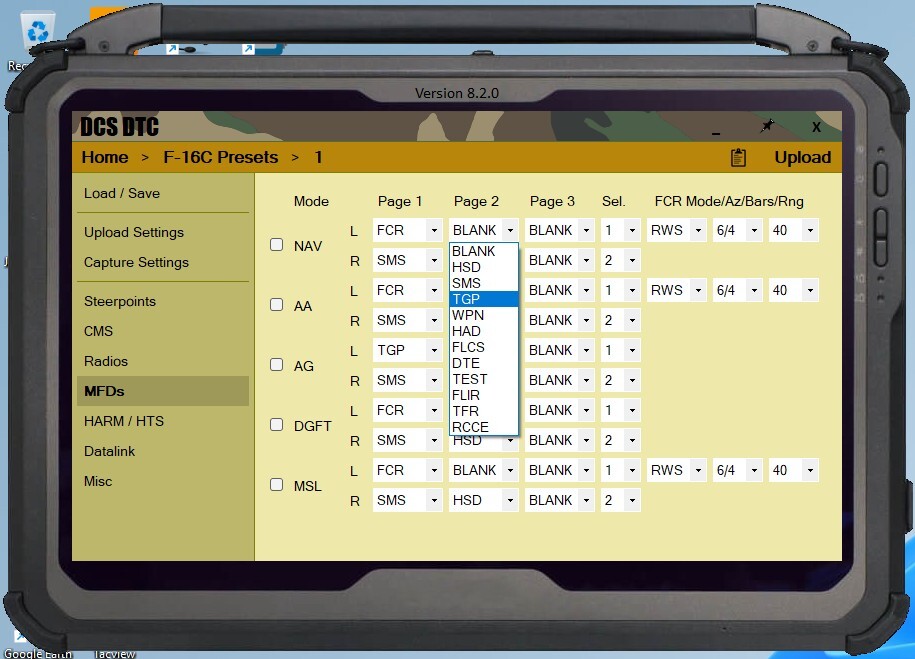This screenshot has height=659, width=915.
Task: Enable the DGFT mode checkbox
Action: [x=277, y=424]
